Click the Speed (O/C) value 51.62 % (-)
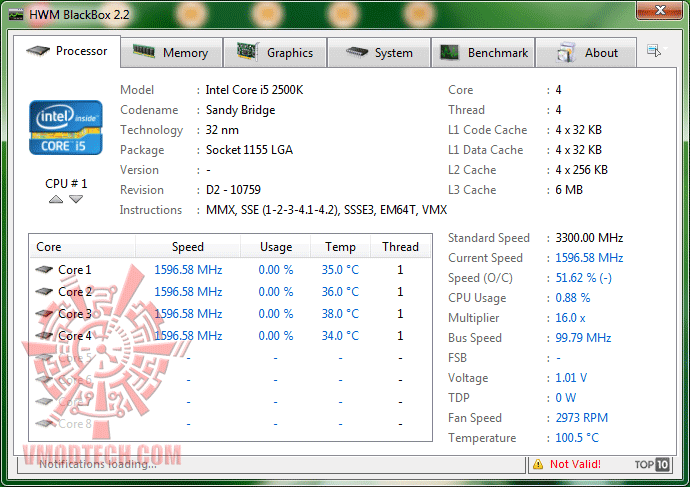Screen dimensions: 690x487 [584, 278]
